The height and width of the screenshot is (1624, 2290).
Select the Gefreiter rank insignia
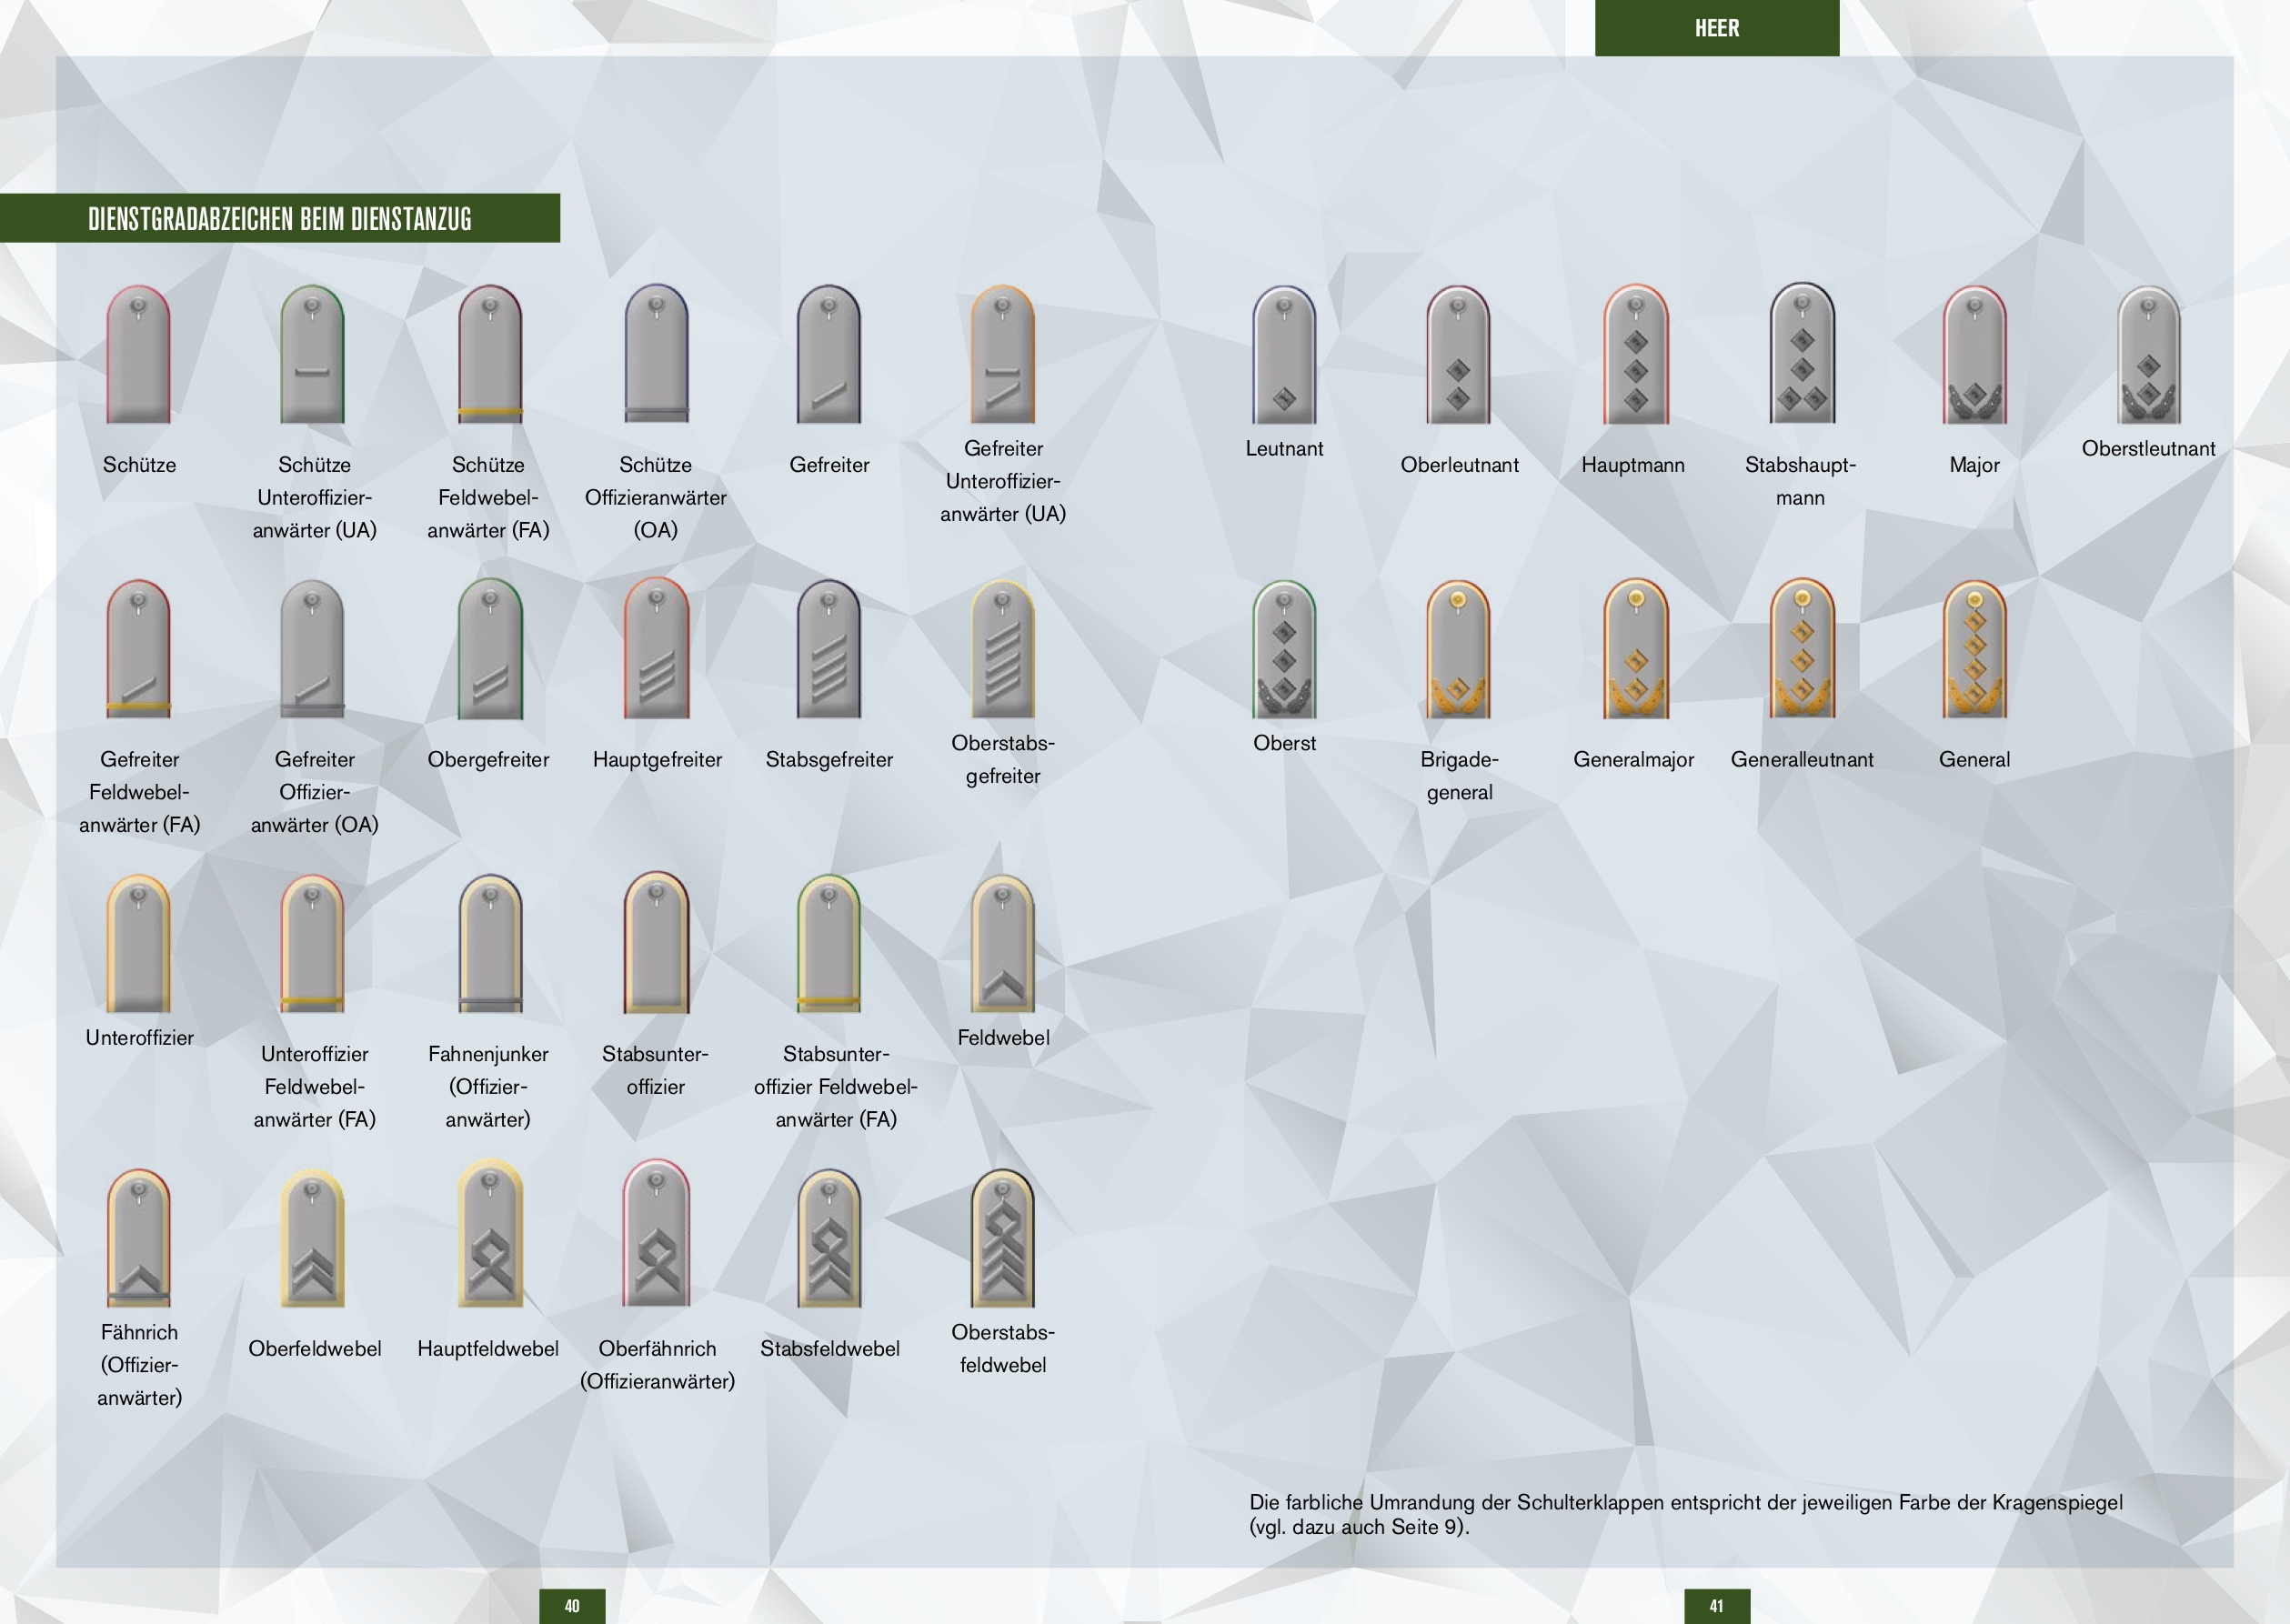(828, 355)
